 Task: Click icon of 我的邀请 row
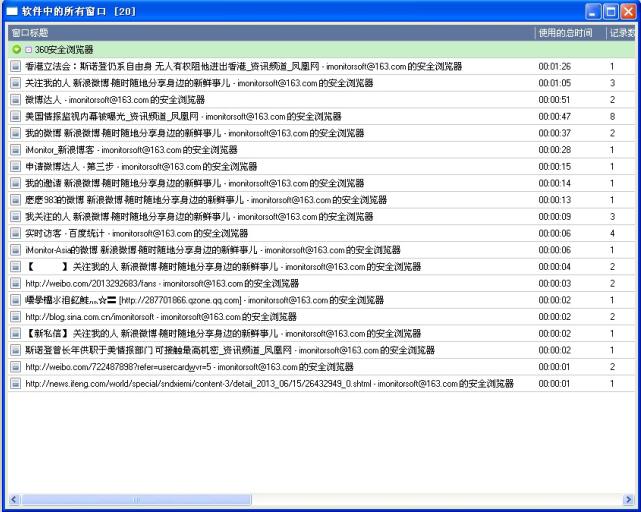(x=16, y=183)
